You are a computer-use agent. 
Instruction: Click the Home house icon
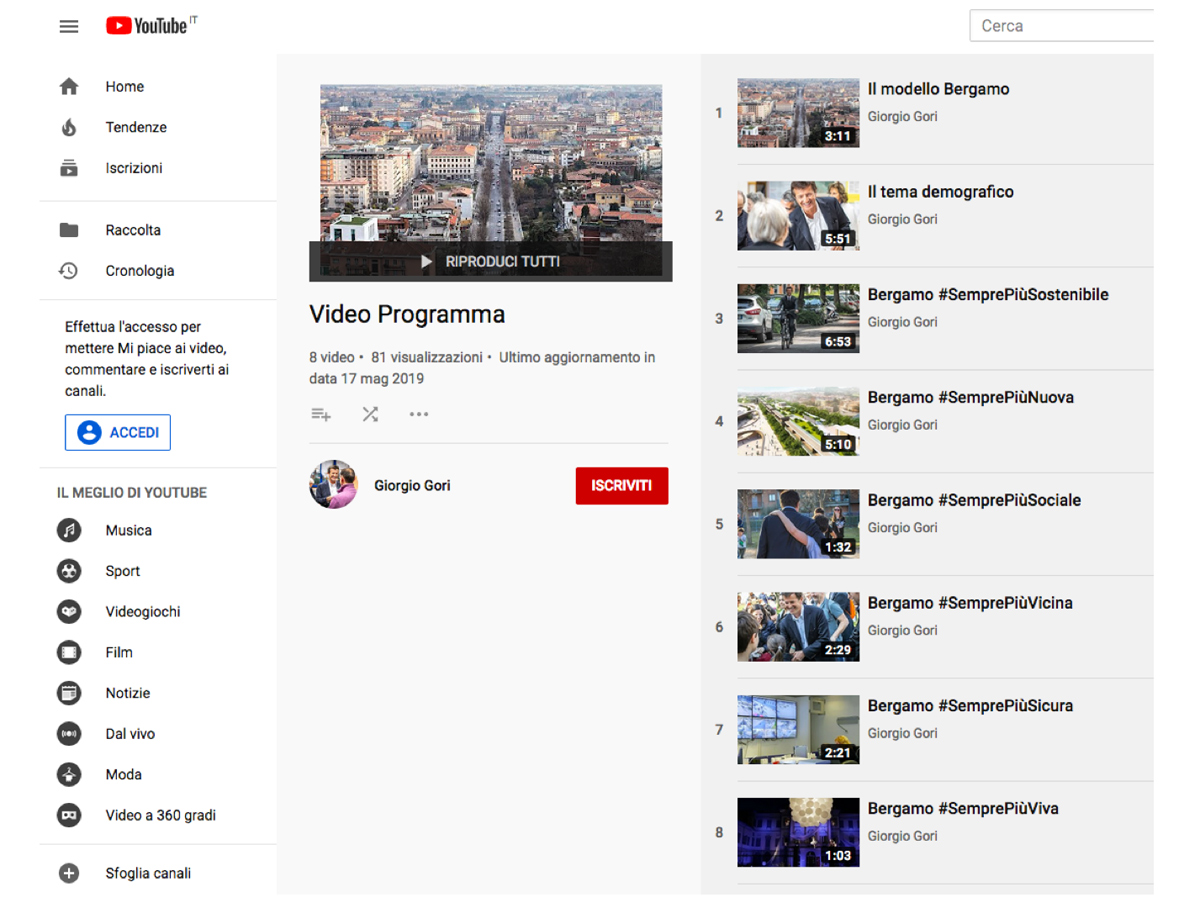69,87
